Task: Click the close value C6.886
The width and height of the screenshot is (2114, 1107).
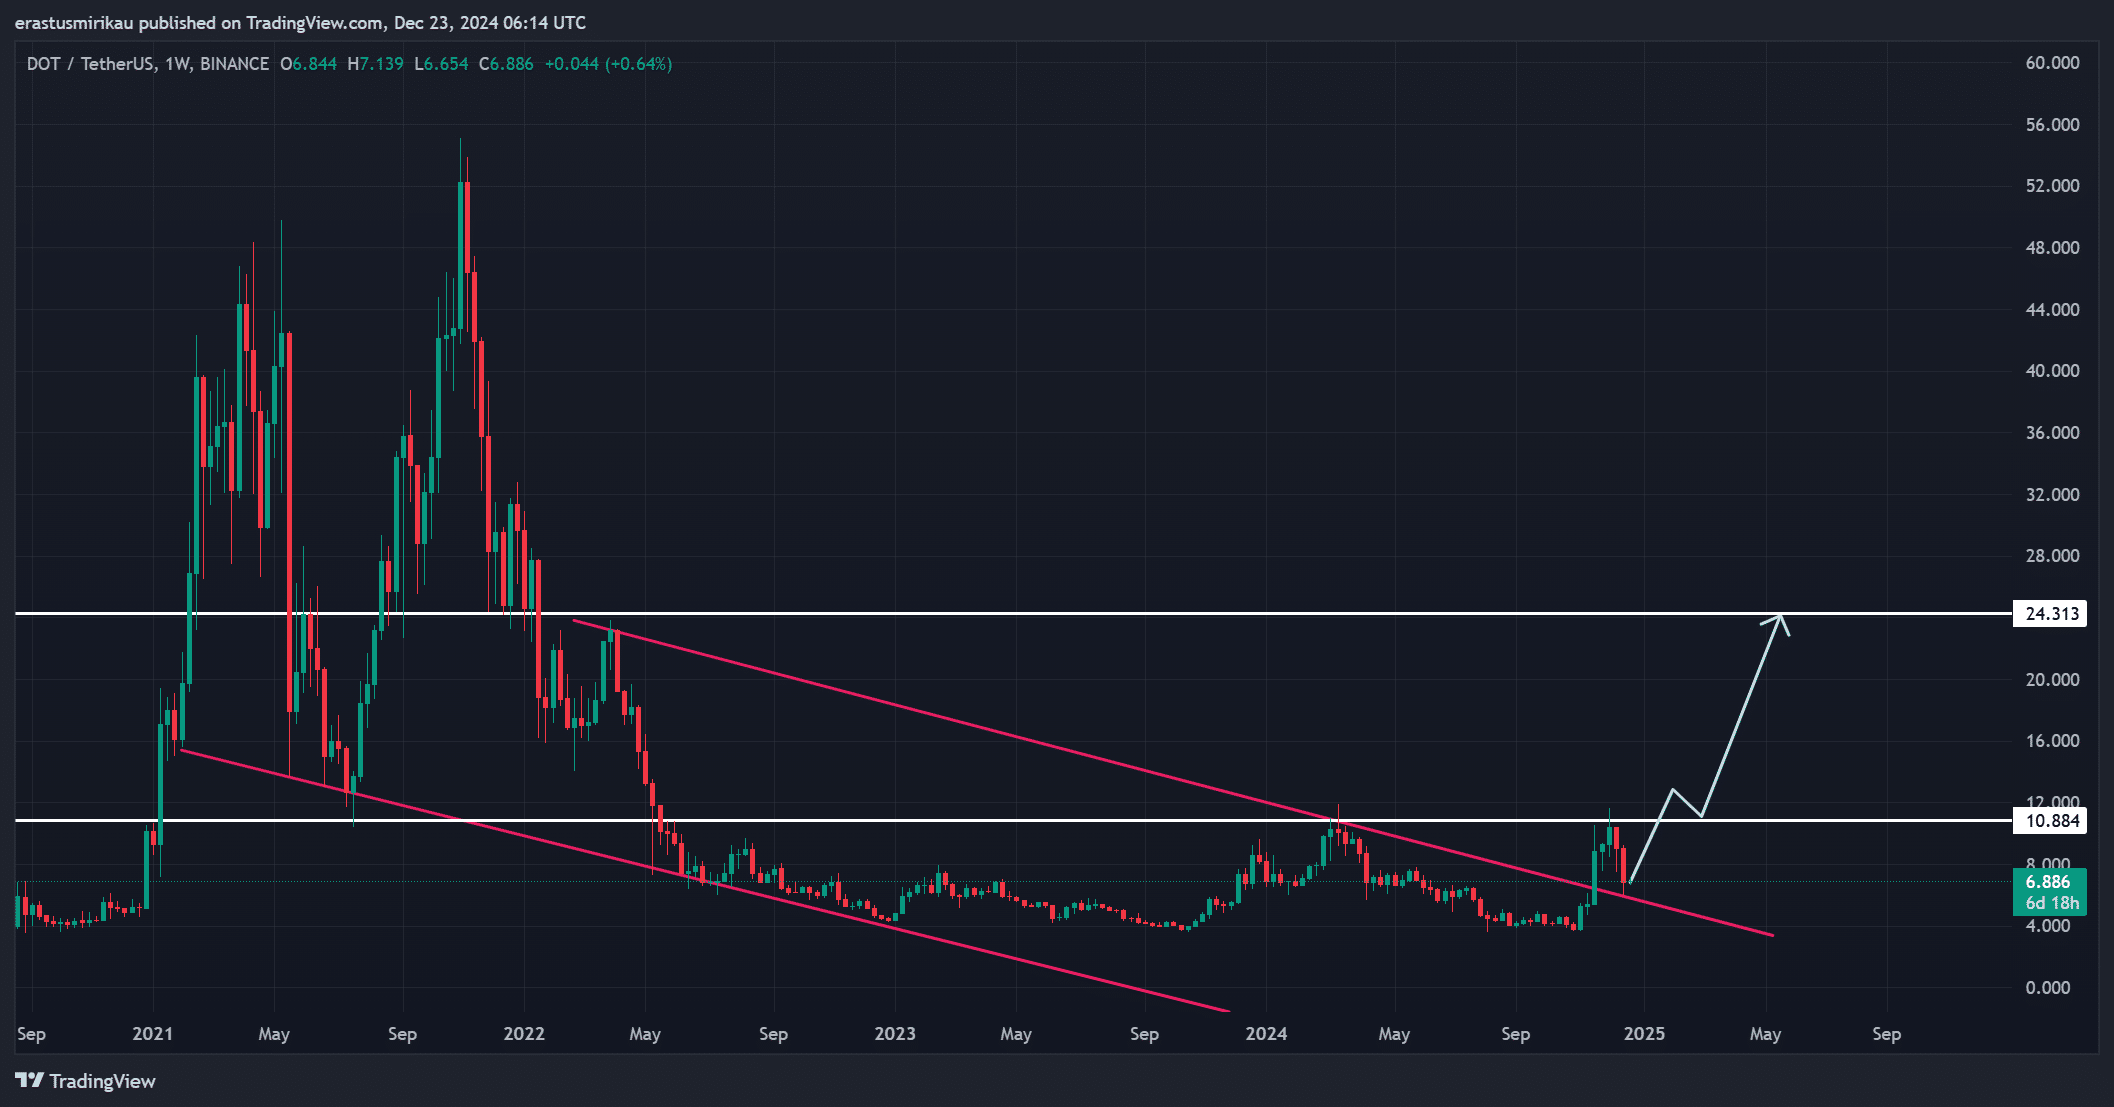Action: (506, 64)
